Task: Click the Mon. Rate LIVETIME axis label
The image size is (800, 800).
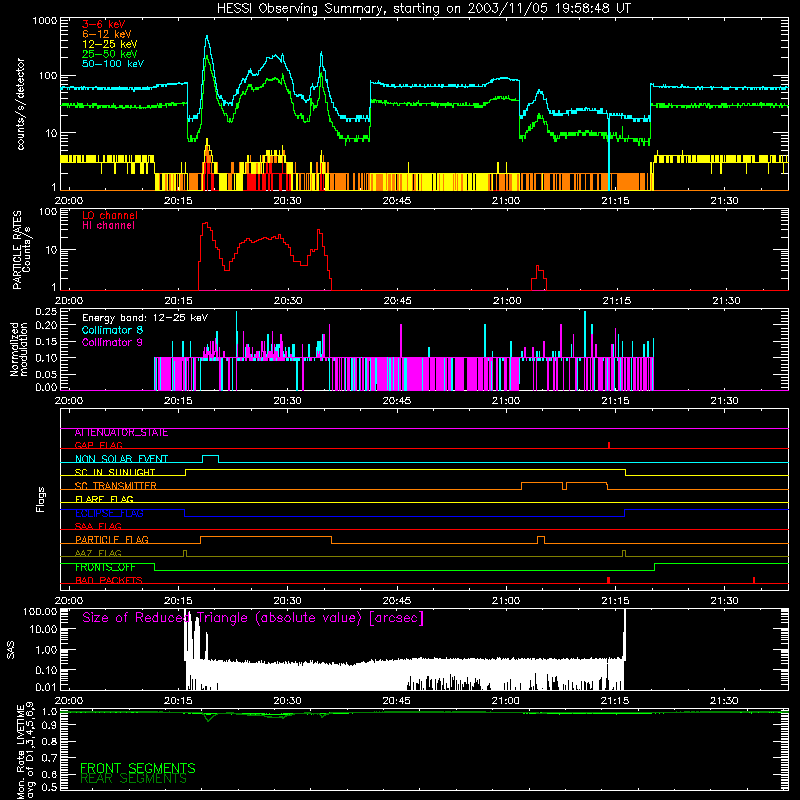Action: coord(25,751)
